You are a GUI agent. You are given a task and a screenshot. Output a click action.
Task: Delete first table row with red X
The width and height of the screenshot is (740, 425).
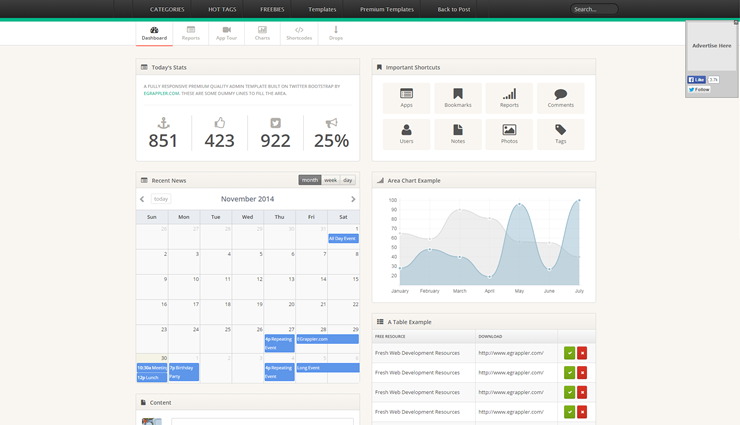[582, 353]
